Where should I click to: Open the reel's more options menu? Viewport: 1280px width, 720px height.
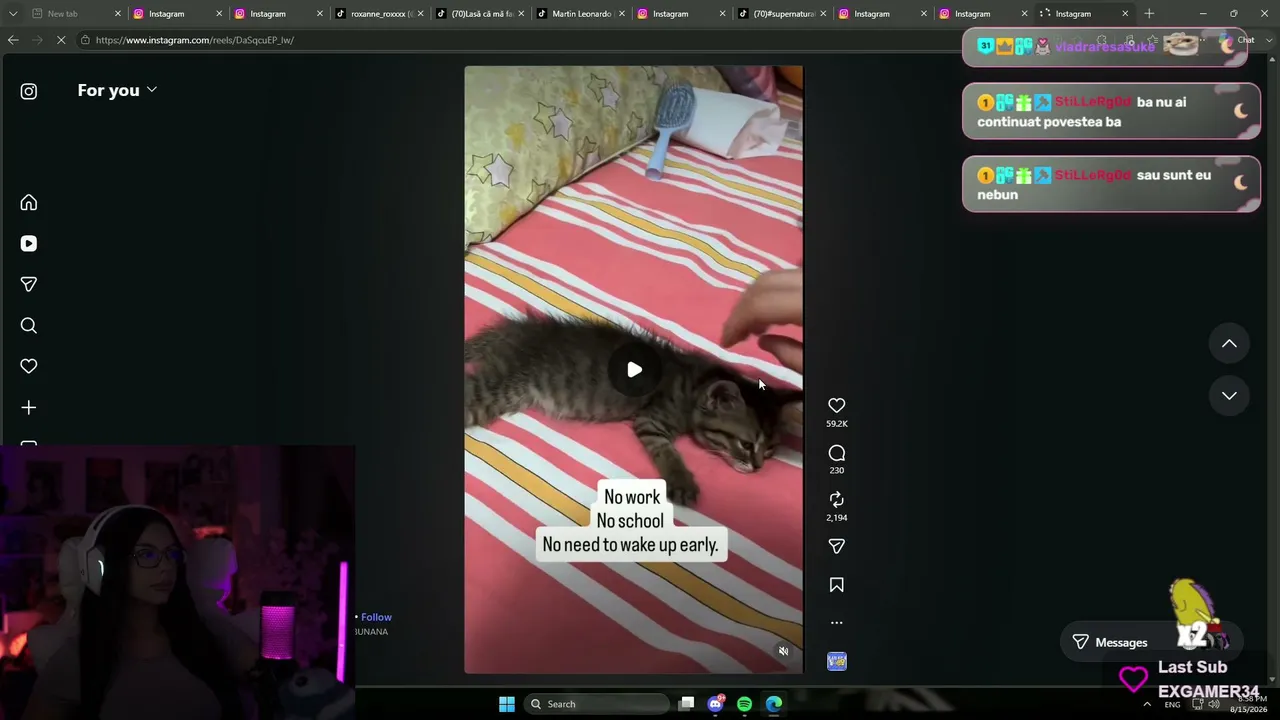837,623
